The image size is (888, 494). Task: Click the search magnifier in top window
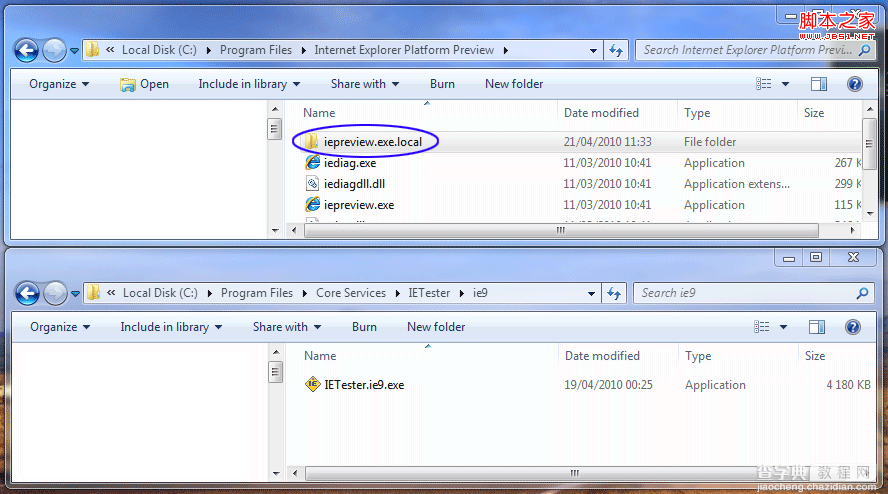(x=864, y=50)
